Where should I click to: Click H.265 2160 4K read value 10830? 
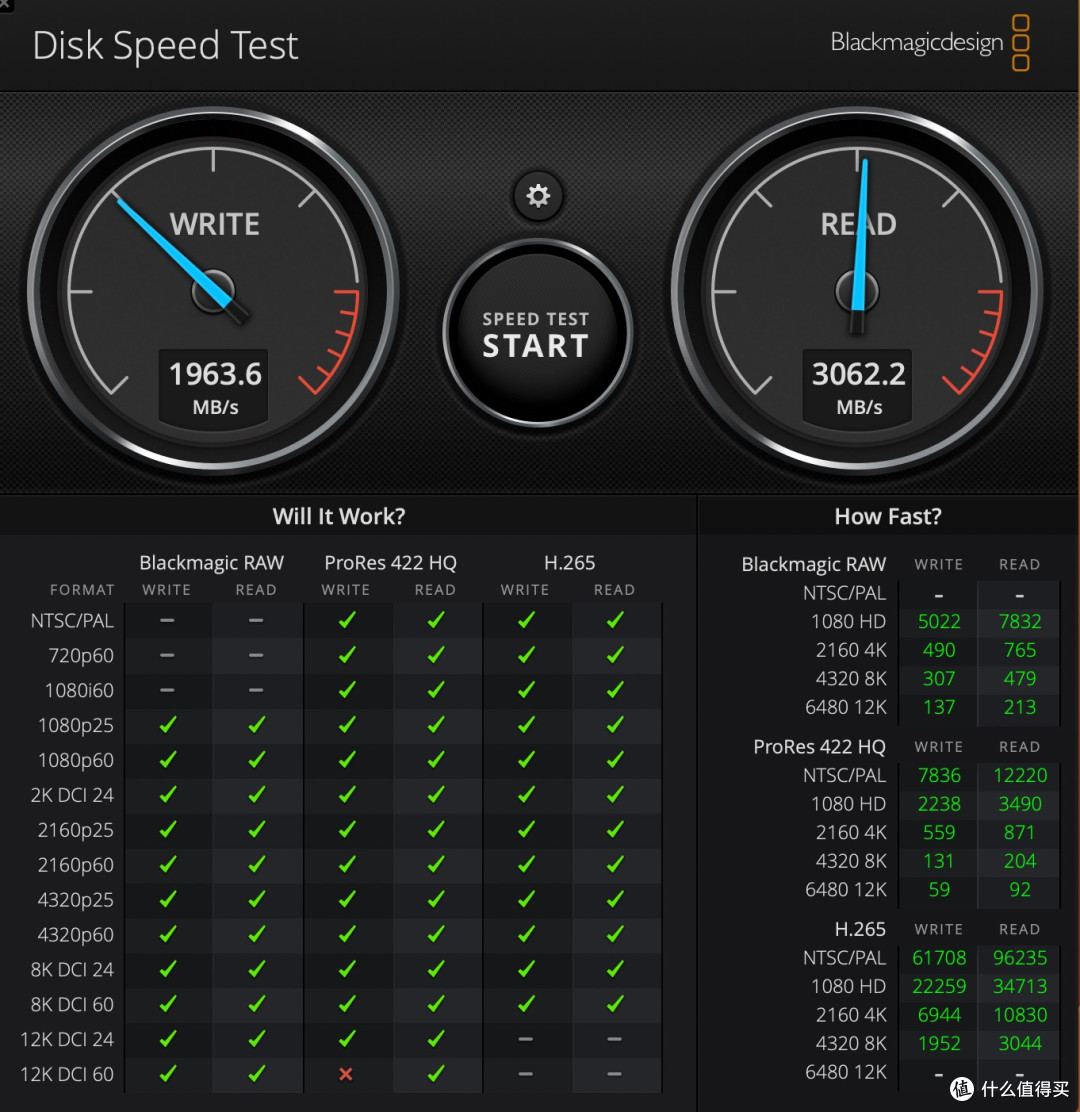click(1020, 1015)
